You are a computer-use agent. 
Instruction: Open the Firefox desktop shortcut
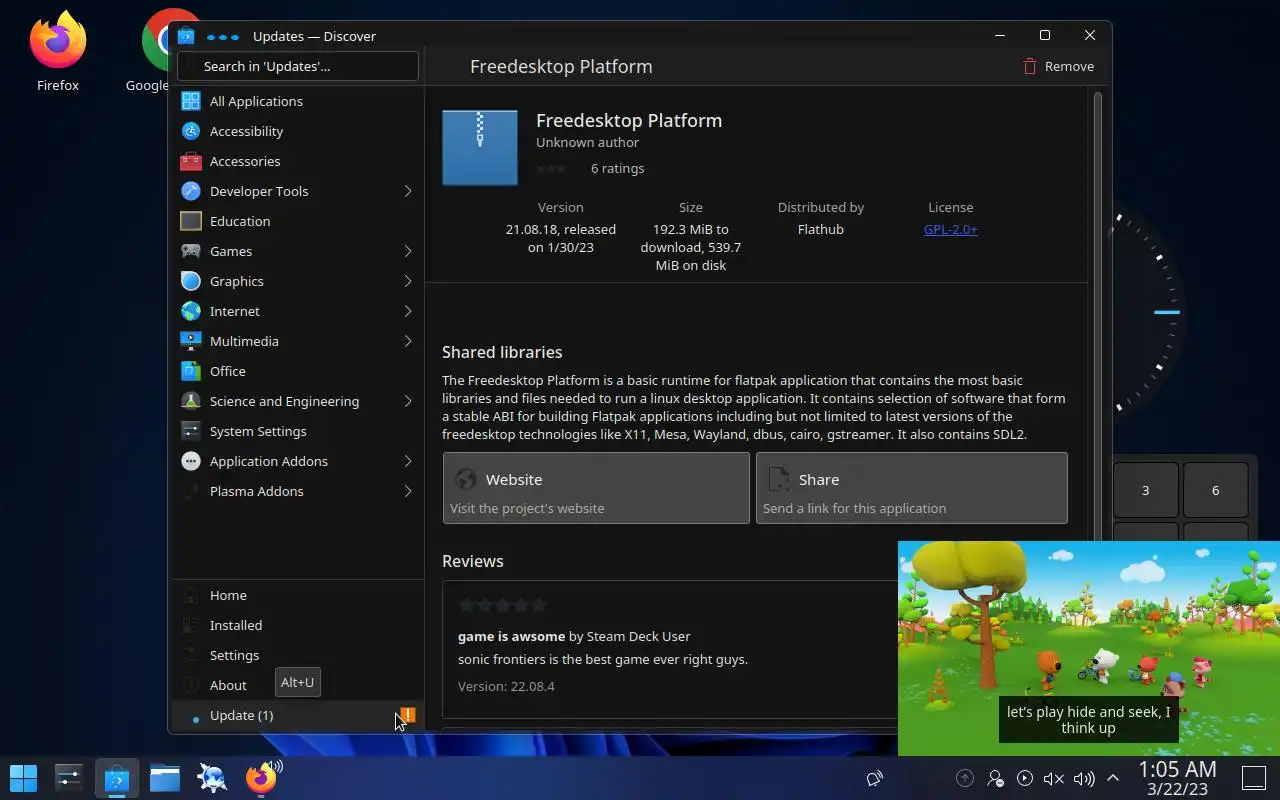[58, 52]
